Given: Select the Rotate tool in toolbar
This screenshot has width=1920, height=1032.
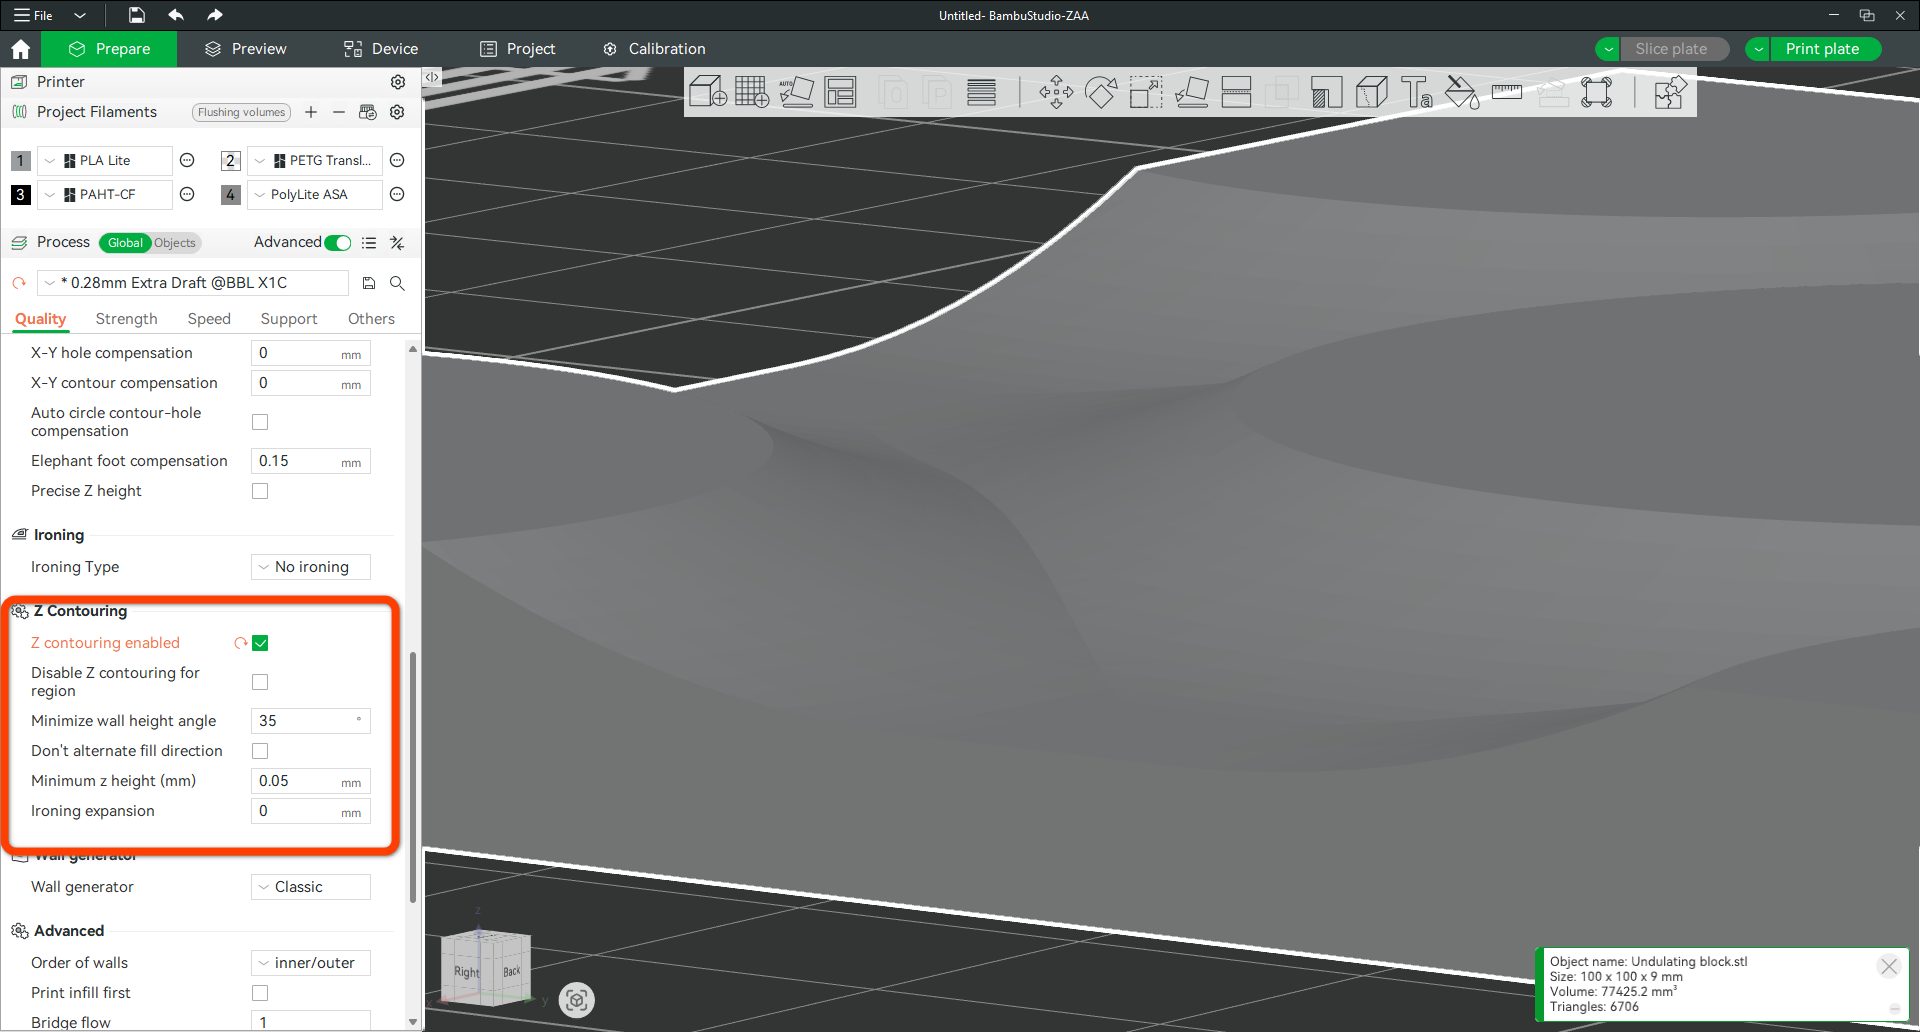Looking at the screenshot, I should point(1101,92).
